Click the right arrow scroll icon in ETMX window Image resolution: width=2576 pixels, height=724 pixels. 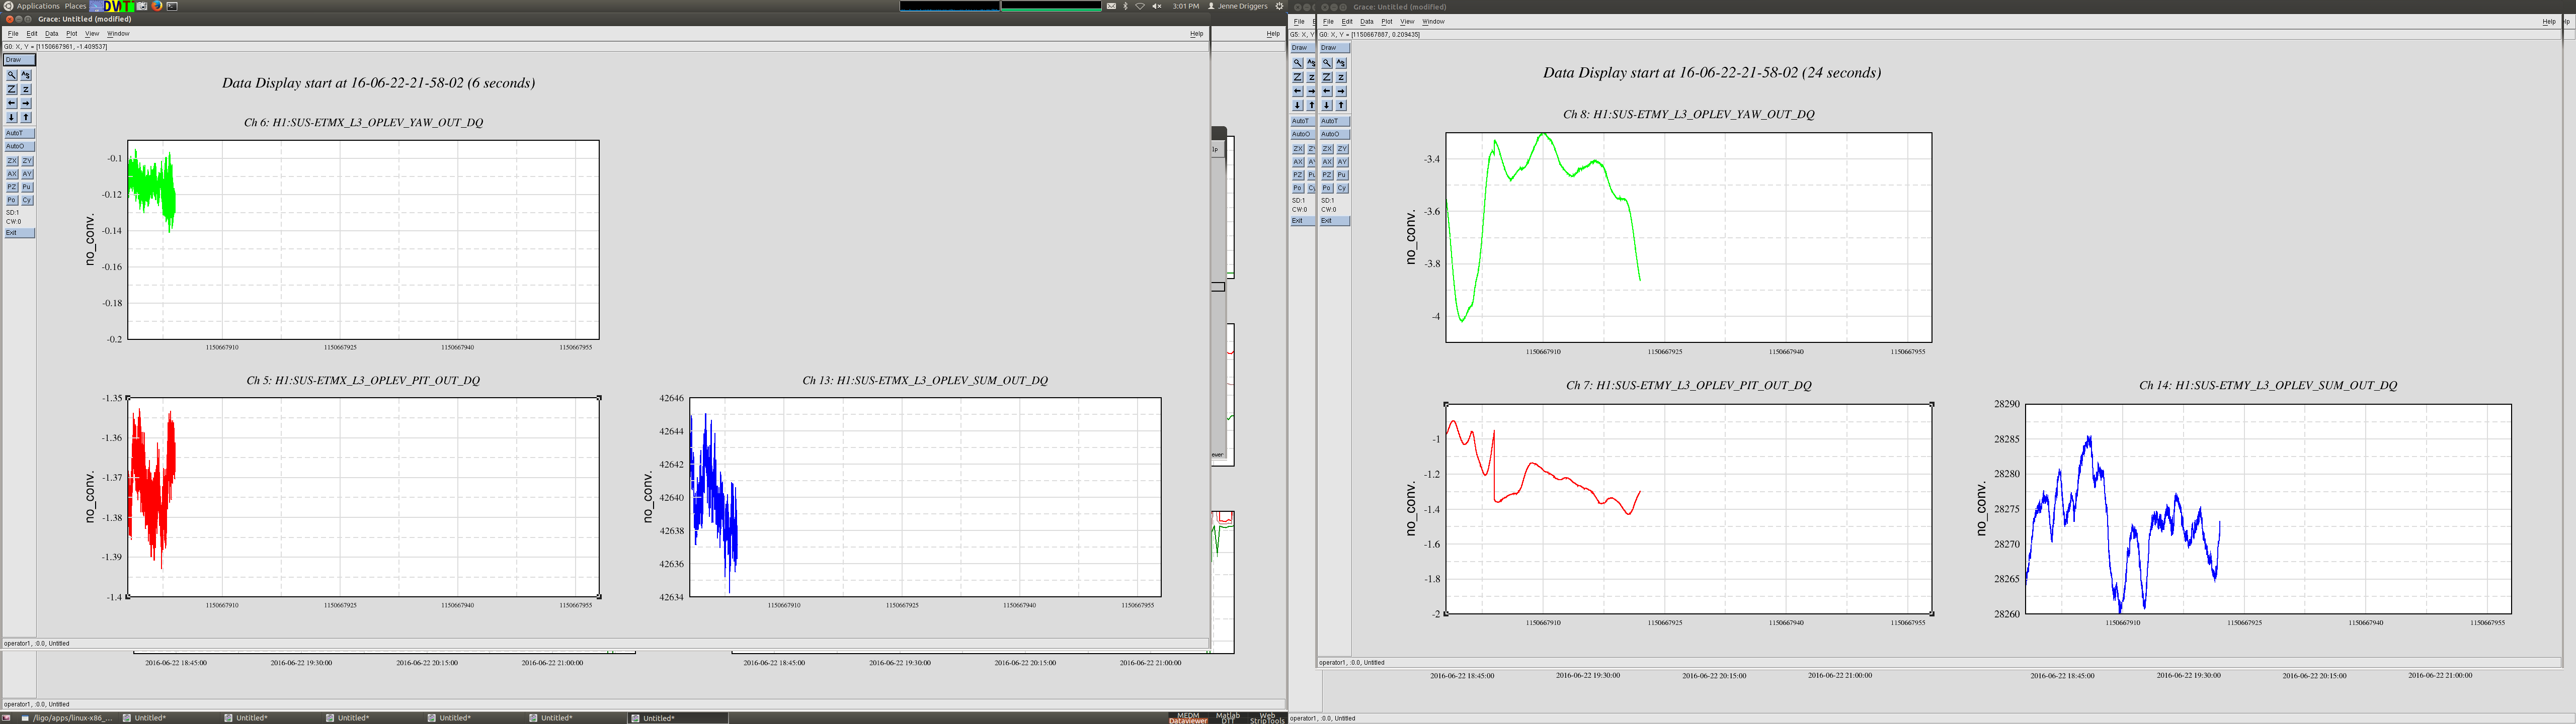coord(26,103)
